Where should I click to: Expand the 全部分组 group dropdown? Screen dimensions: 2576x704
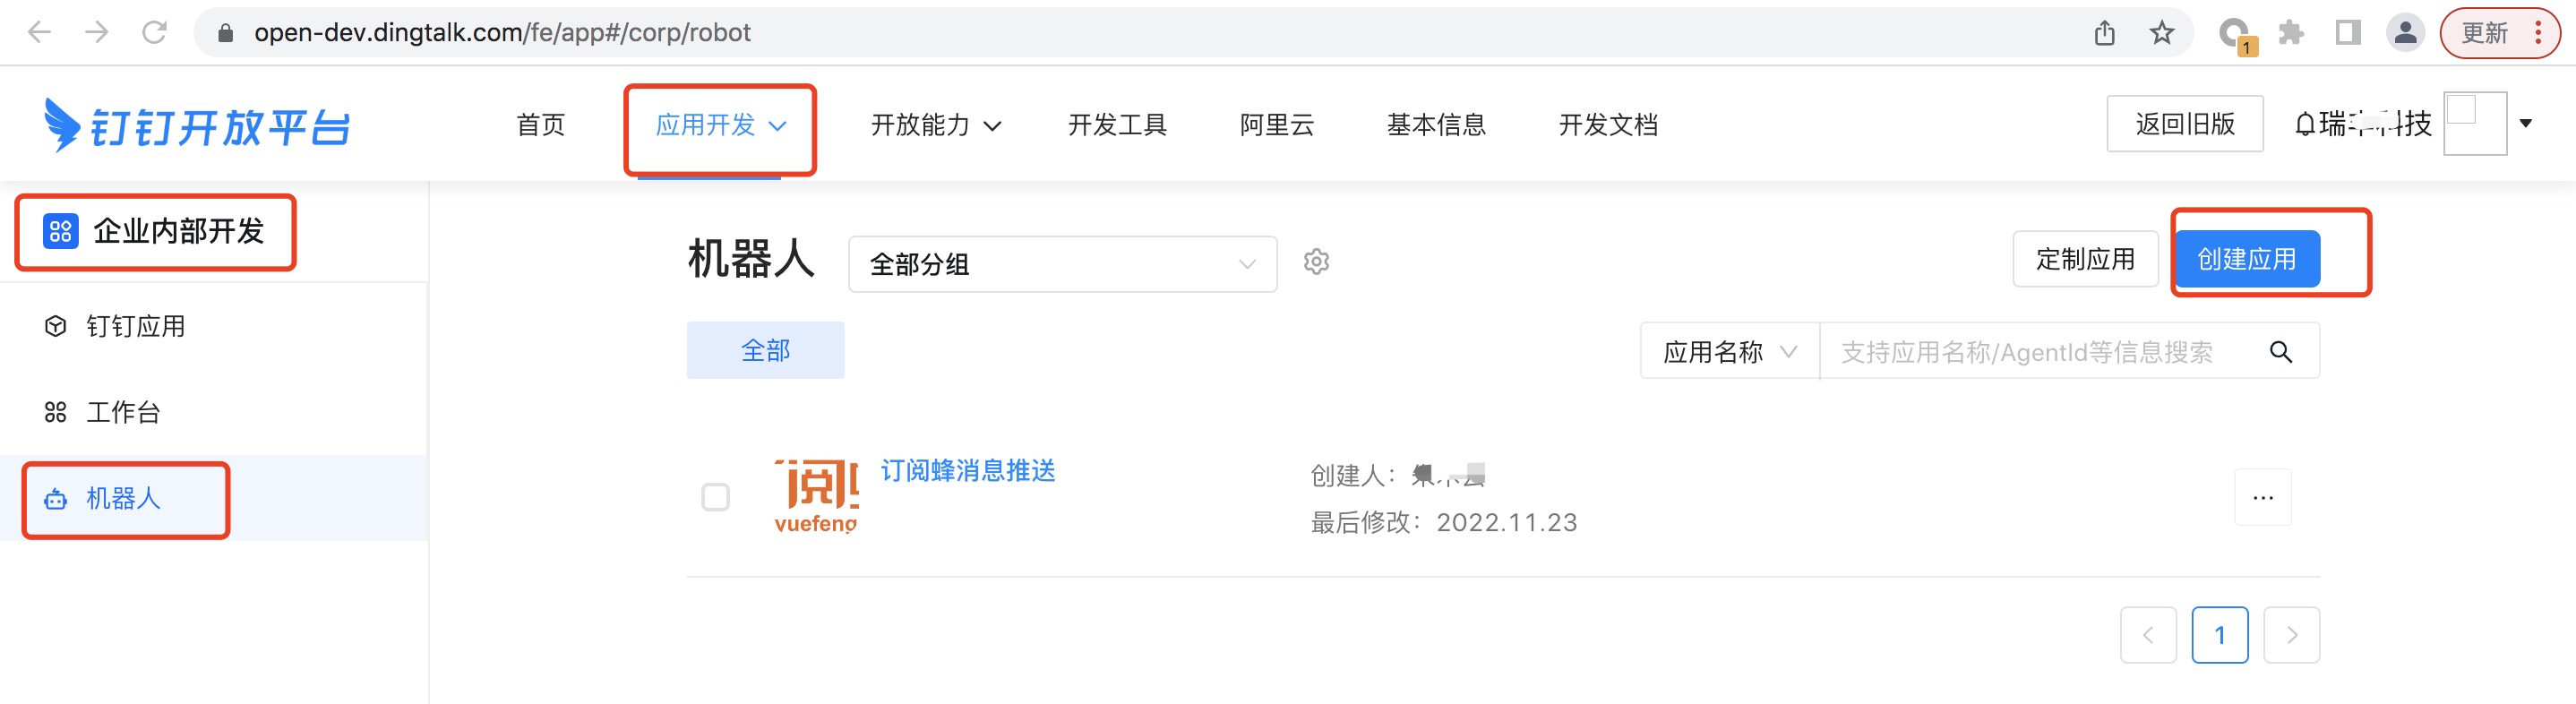pyautogui.click(x=1062, y=264)
